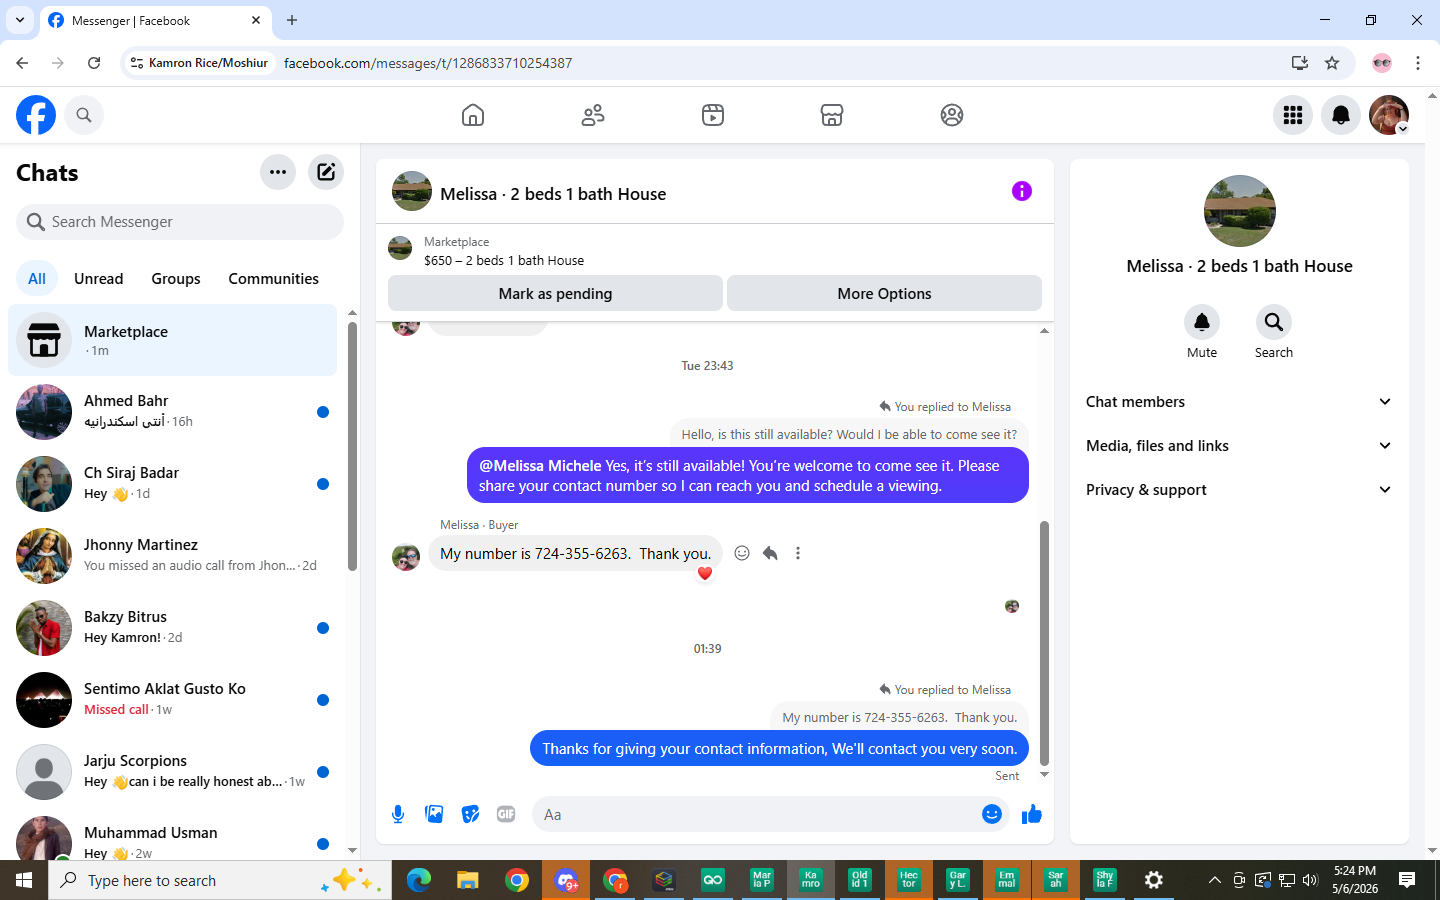Click the Facebook search magnifier icon

click(84, 115)
